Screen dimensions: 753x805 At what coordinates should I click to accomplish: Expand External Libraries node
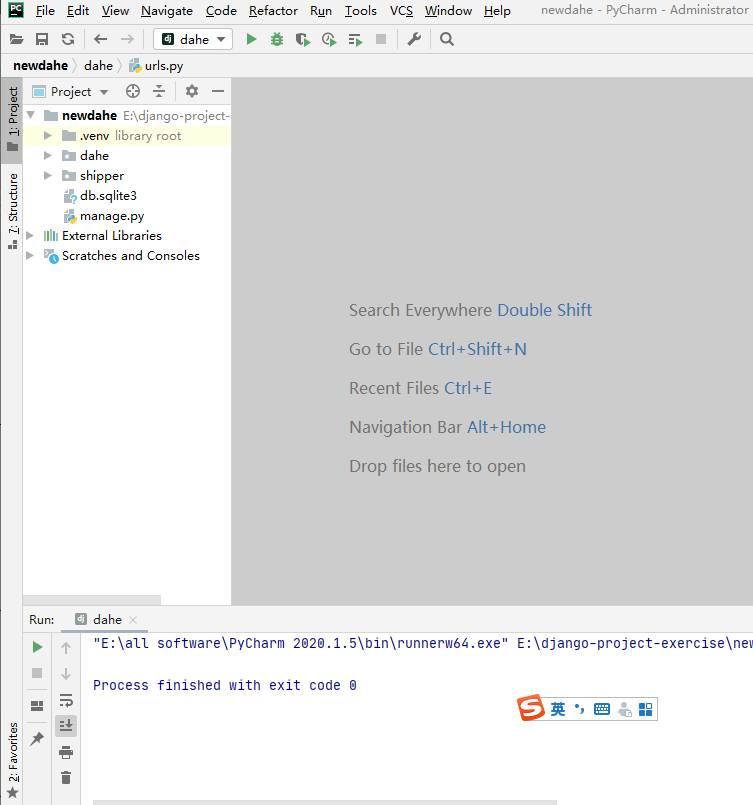[30, 236]
